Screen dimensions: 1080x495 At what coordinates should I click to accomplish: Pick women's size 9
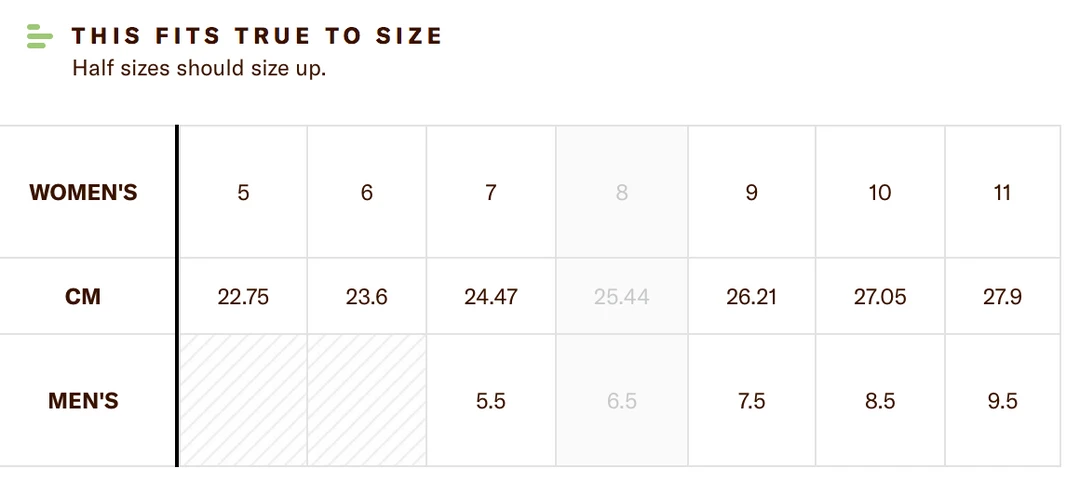point(752,192)
